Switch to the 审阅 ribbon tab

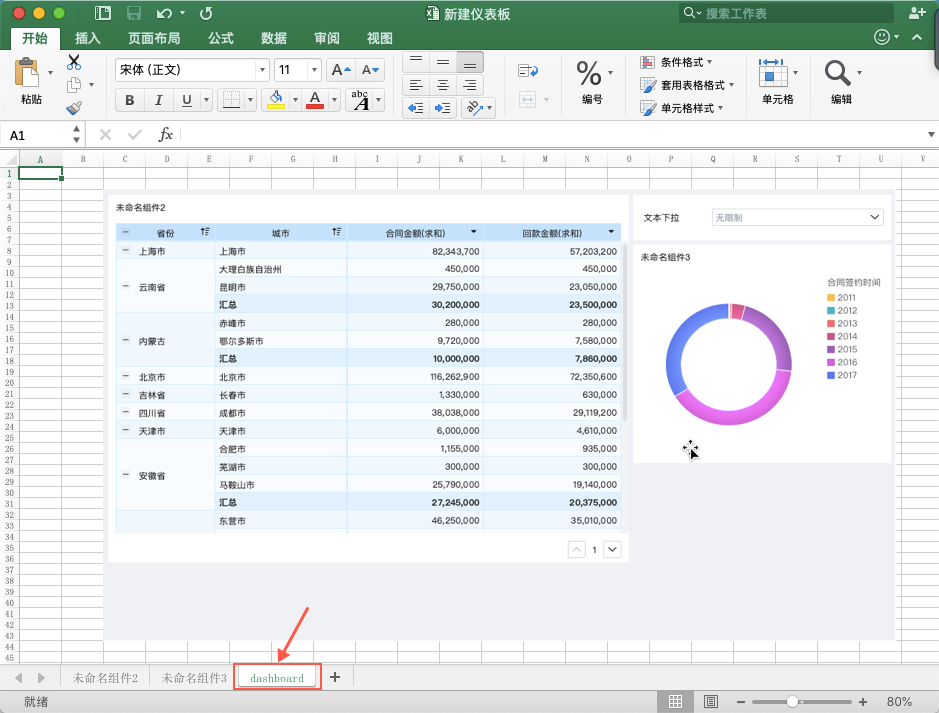coord(326,38)
